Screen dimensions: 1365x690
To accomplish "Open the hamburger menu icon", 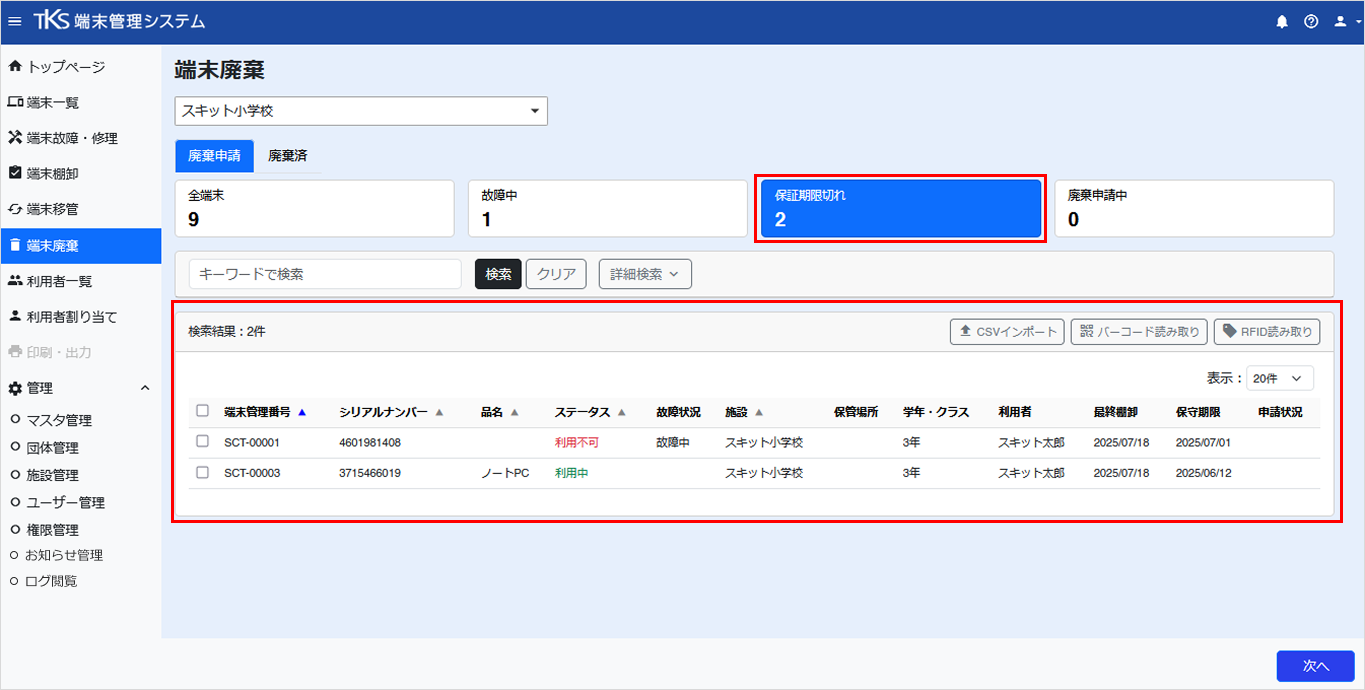I will pyautogui.click(x=14, y=21).
